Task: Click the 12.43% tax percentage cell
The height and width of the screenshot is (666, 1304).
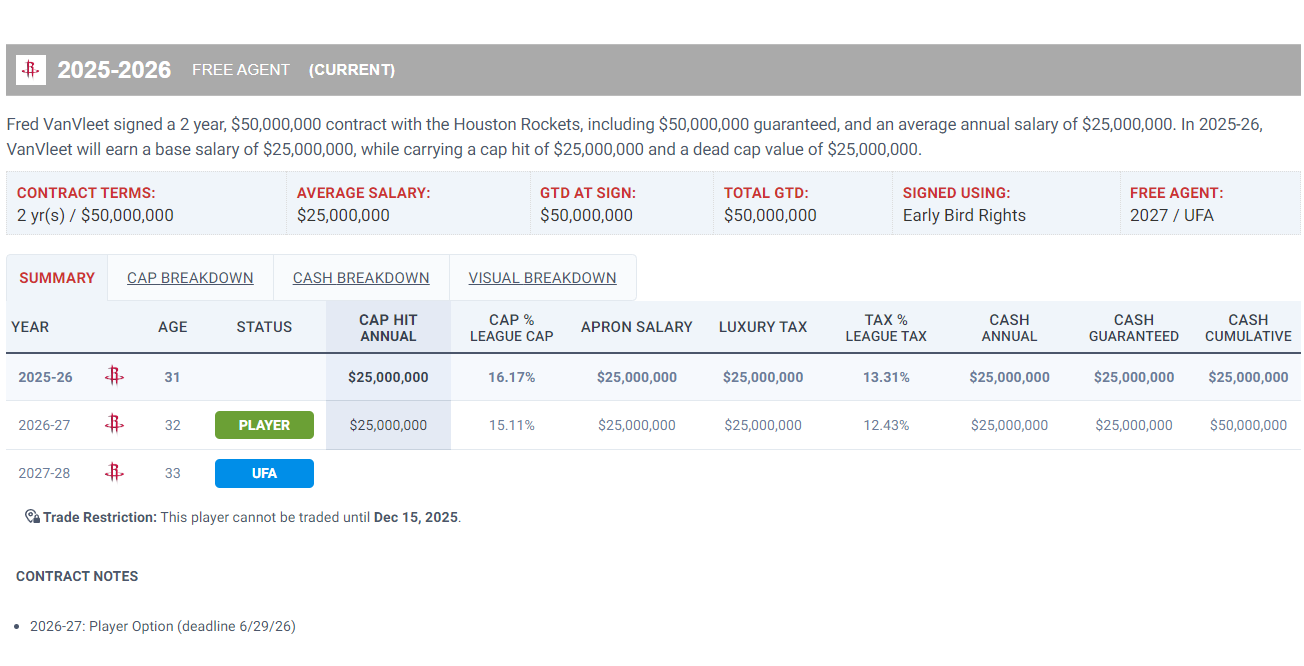Action: (x=886, y=425)
